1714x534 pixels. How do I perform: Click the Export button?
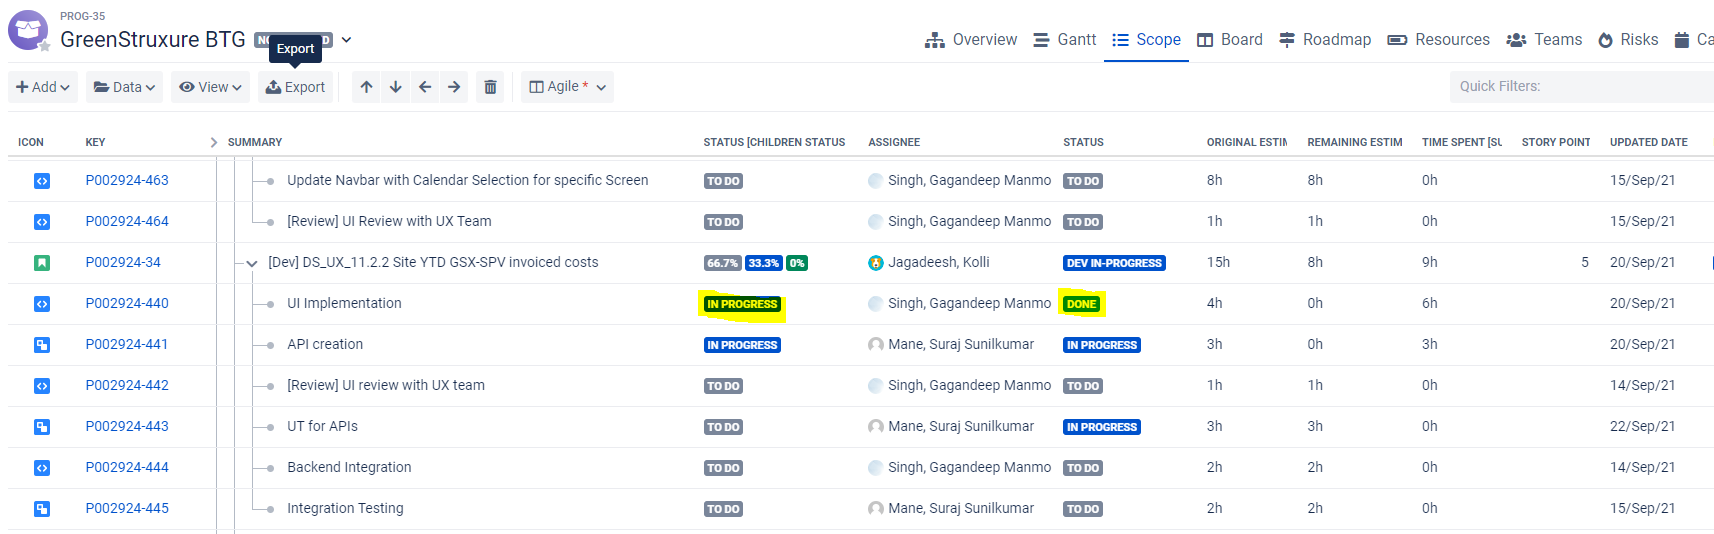[295, 87]
